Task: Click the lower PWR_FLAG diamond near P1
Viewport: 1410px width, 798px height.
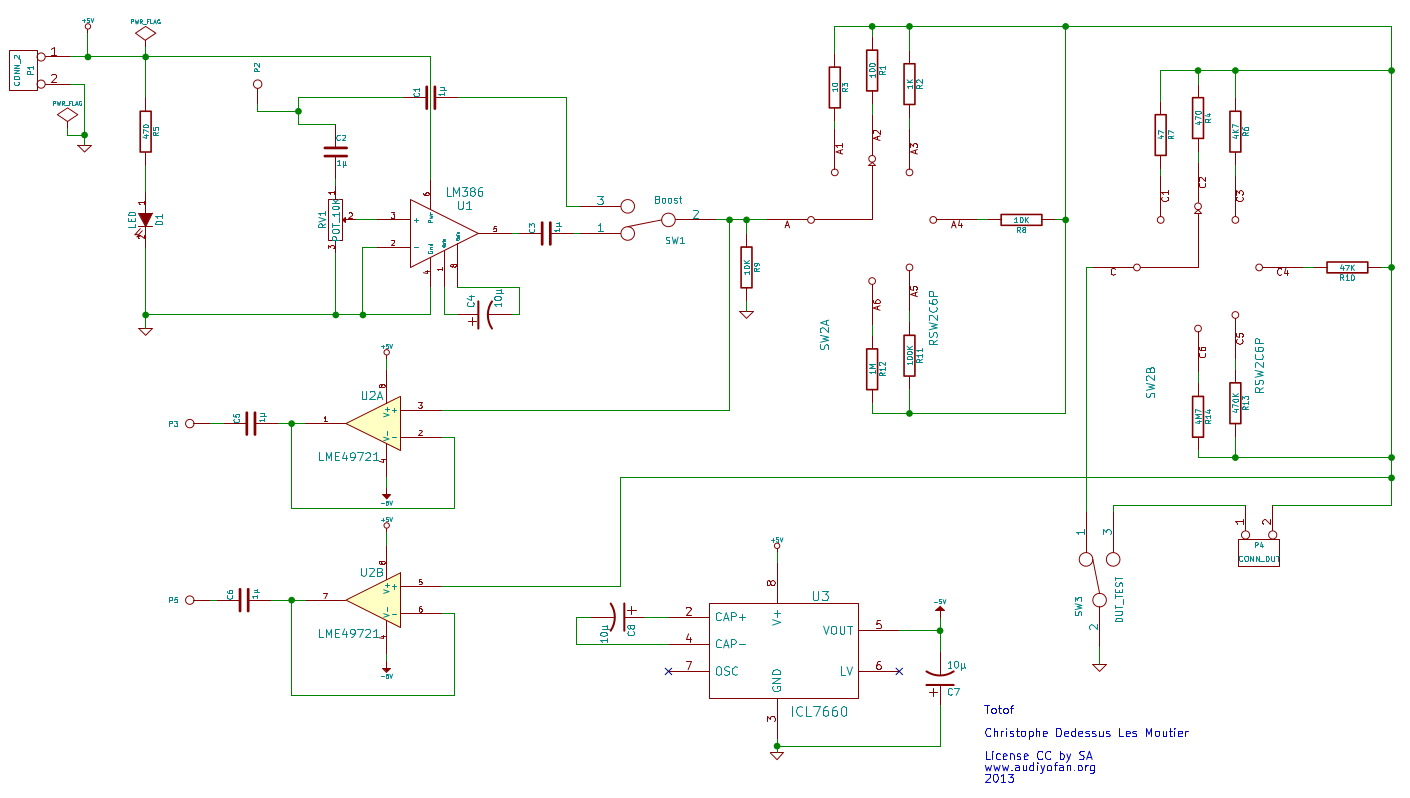Action: point(68,116)
